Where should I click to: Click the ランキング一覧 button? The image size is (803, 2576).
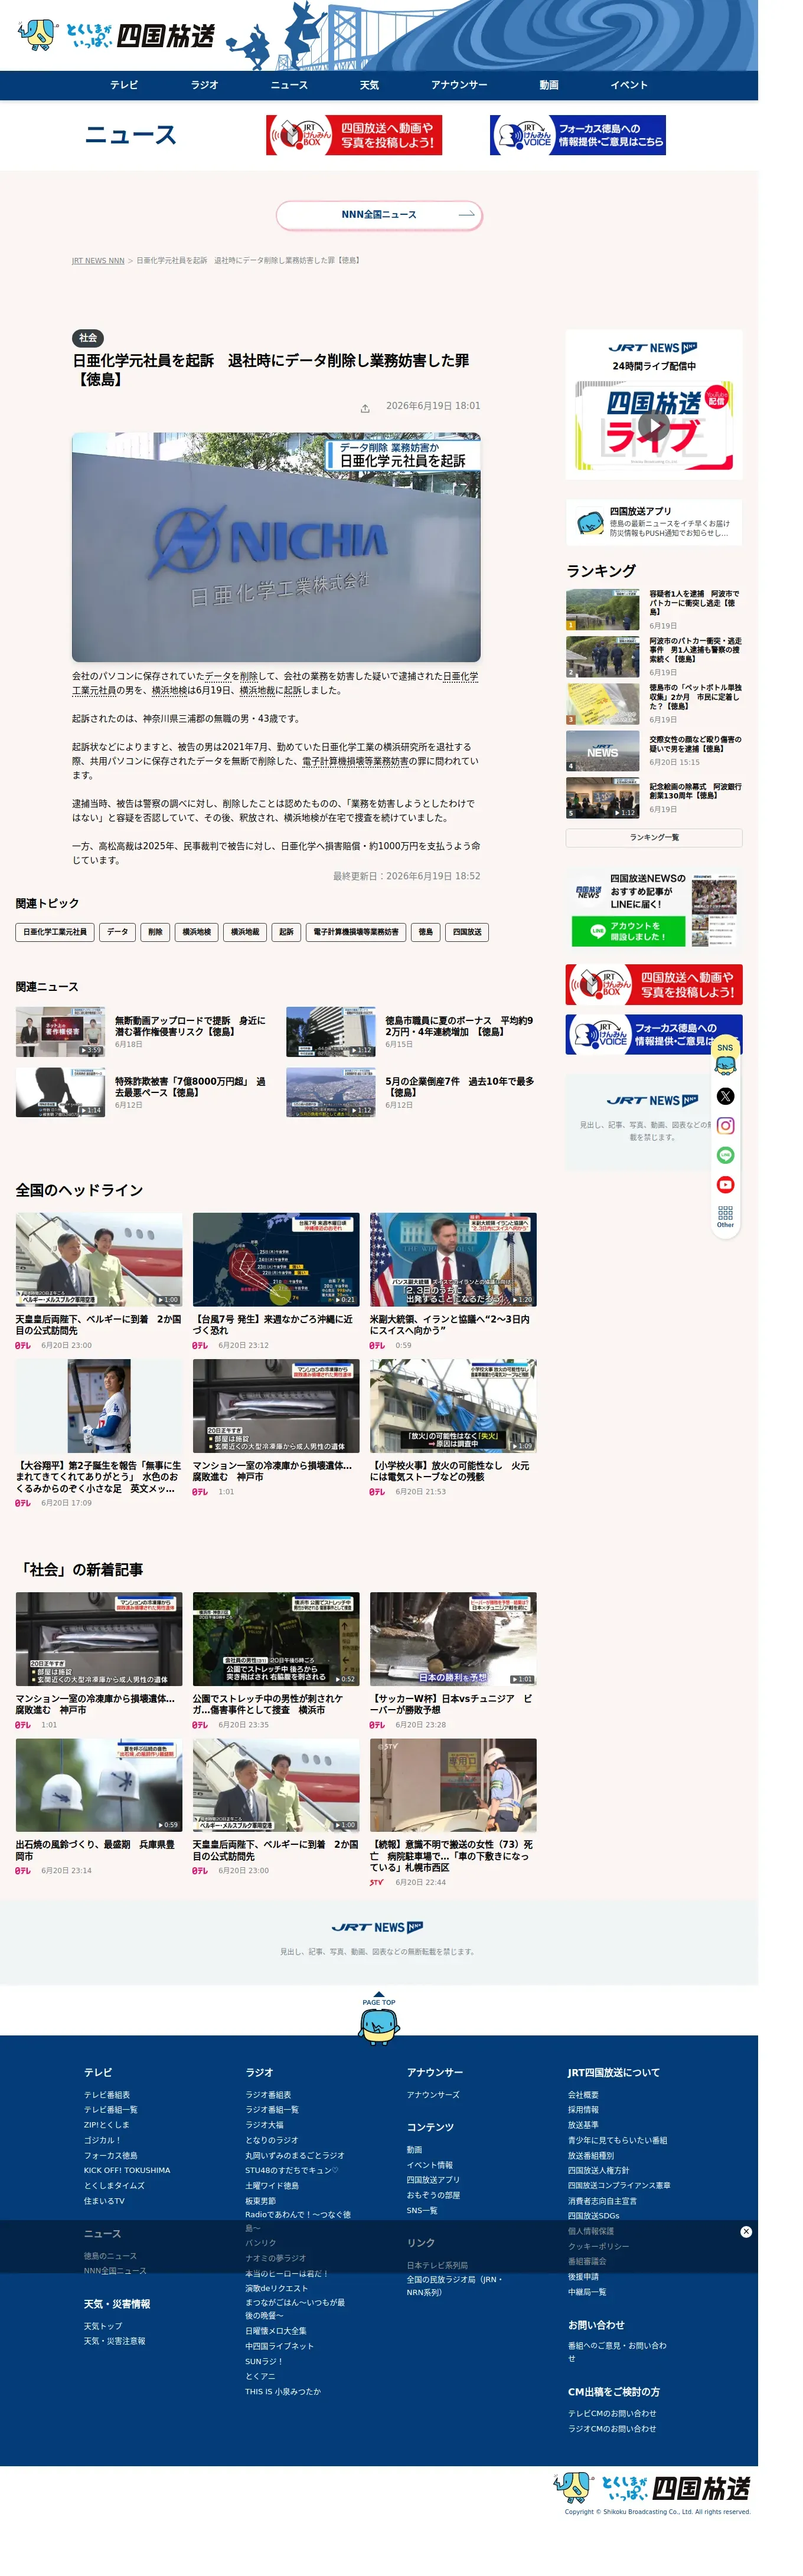(x=654, y=837)
